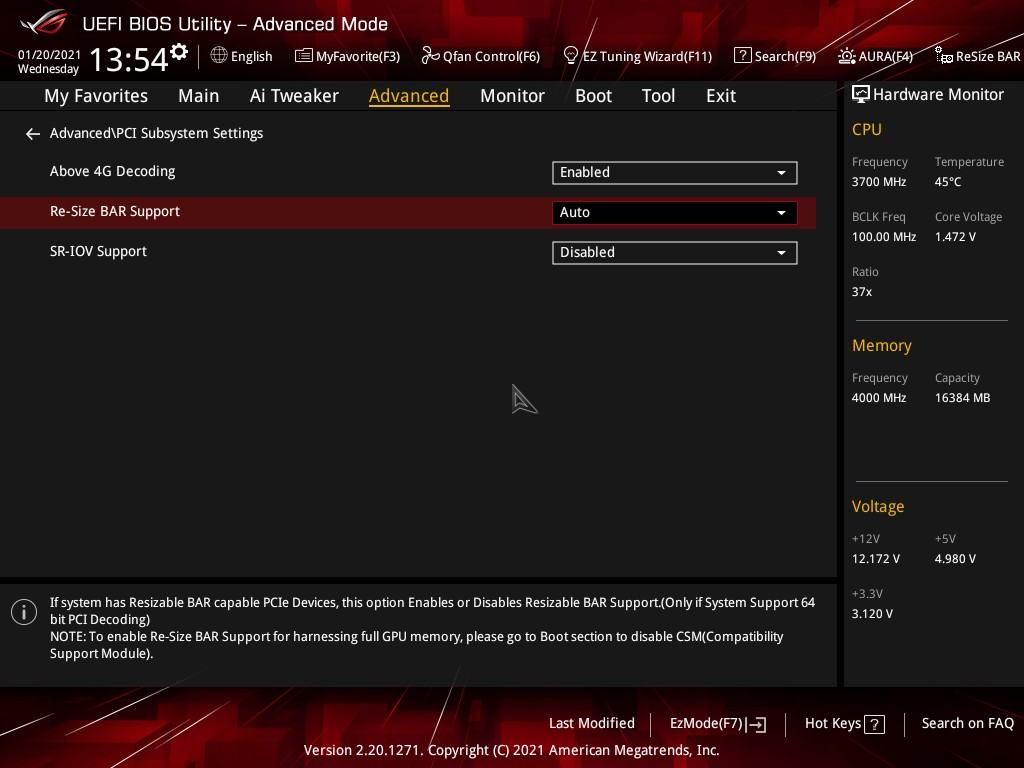Click CPU frequency value 3700 MHz
Image resolution: width=1024 pixels, height=768 pixels.
[x=878, y=182]
